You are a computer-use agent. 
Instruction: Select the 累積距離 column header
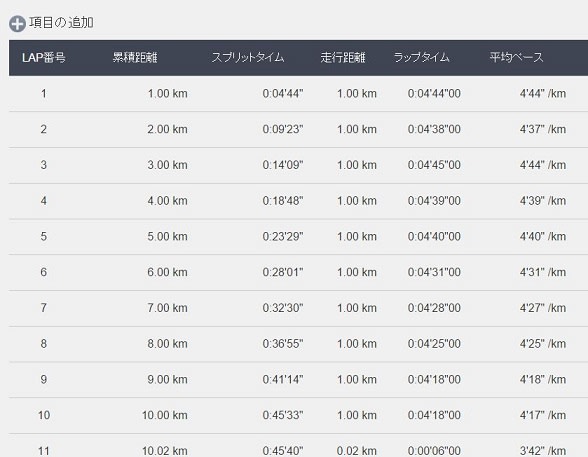click(x=135, y=57)
